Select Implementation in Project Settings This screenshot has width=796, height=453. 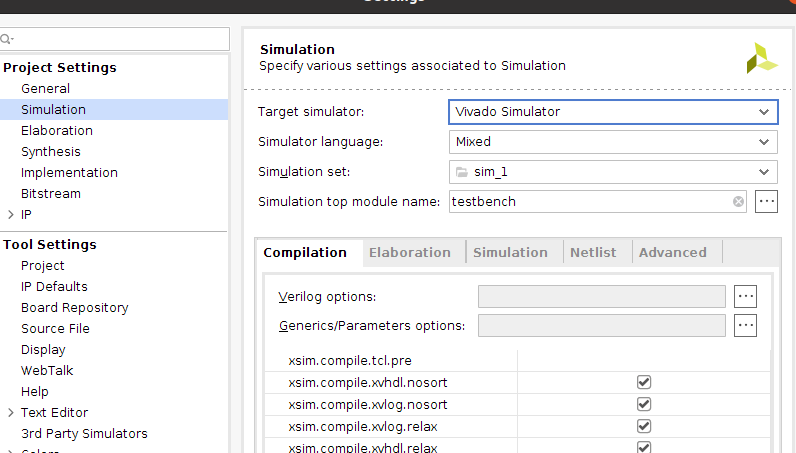(70, 173)
